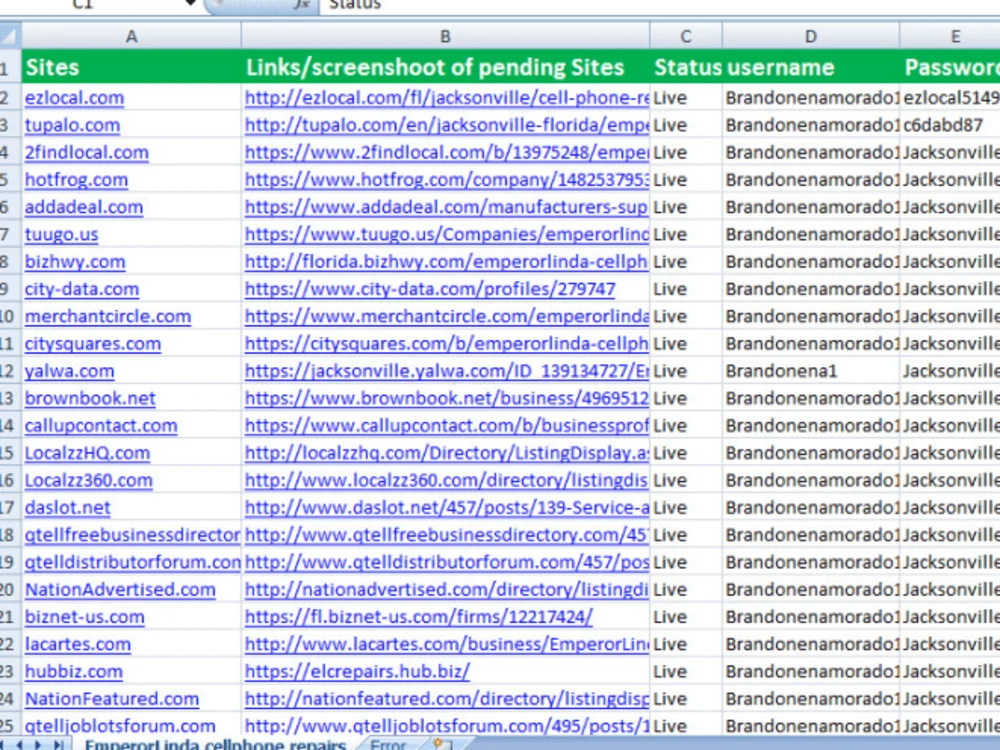Open the qtelldistributorforum site link

pyautogui.click(x=132, y=562)
